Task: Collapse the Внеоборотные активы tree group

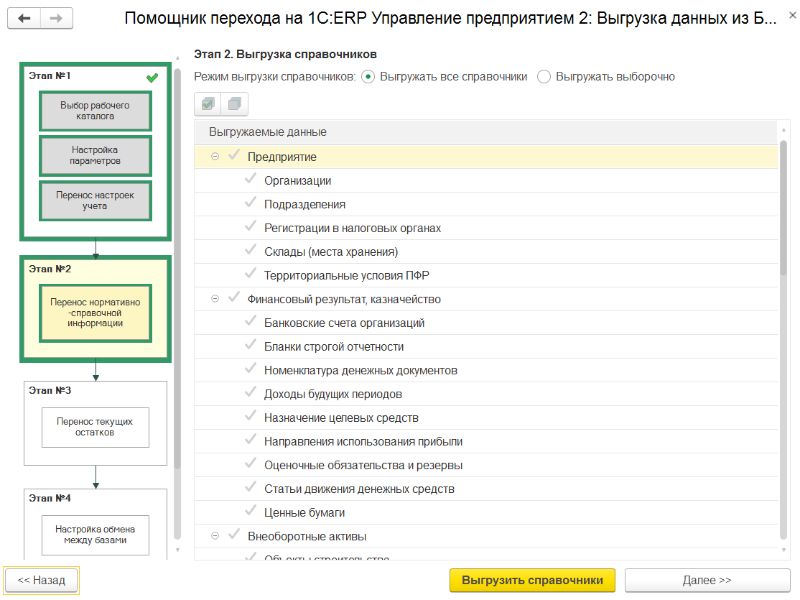Action: click(x=215, y=536)
